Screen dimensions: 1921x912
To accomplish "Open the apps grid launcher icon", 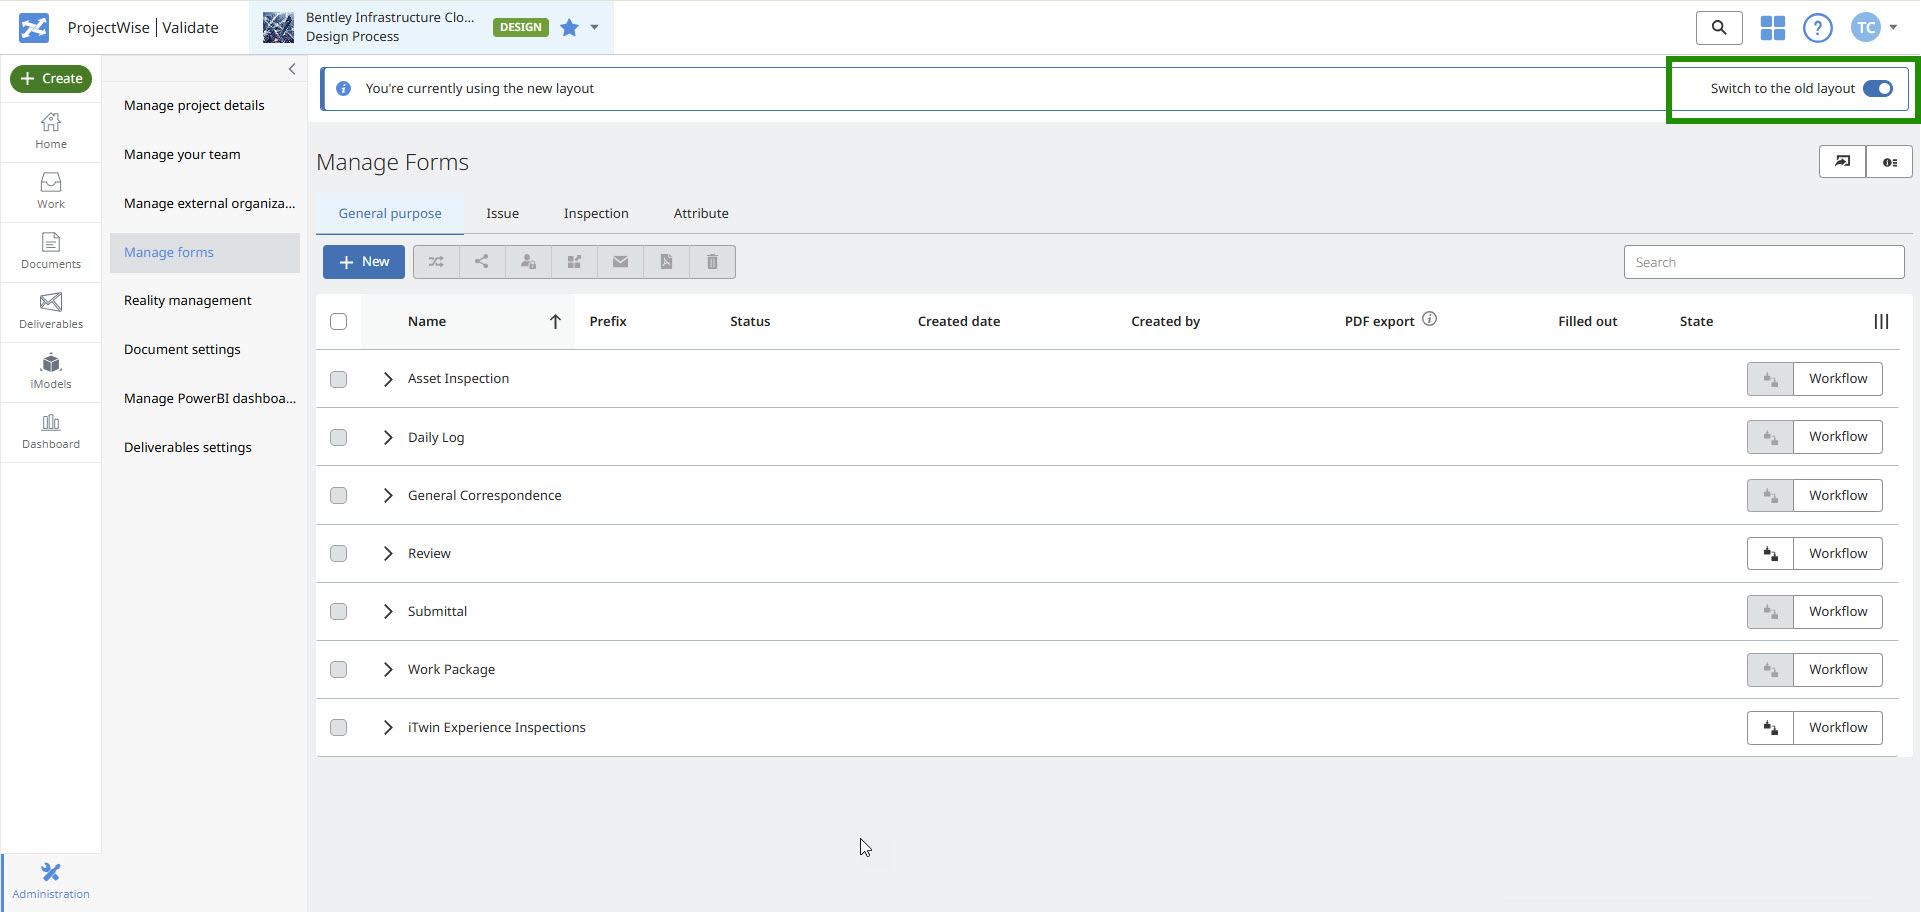I will pyautogui.click(x=1772, y=28).
